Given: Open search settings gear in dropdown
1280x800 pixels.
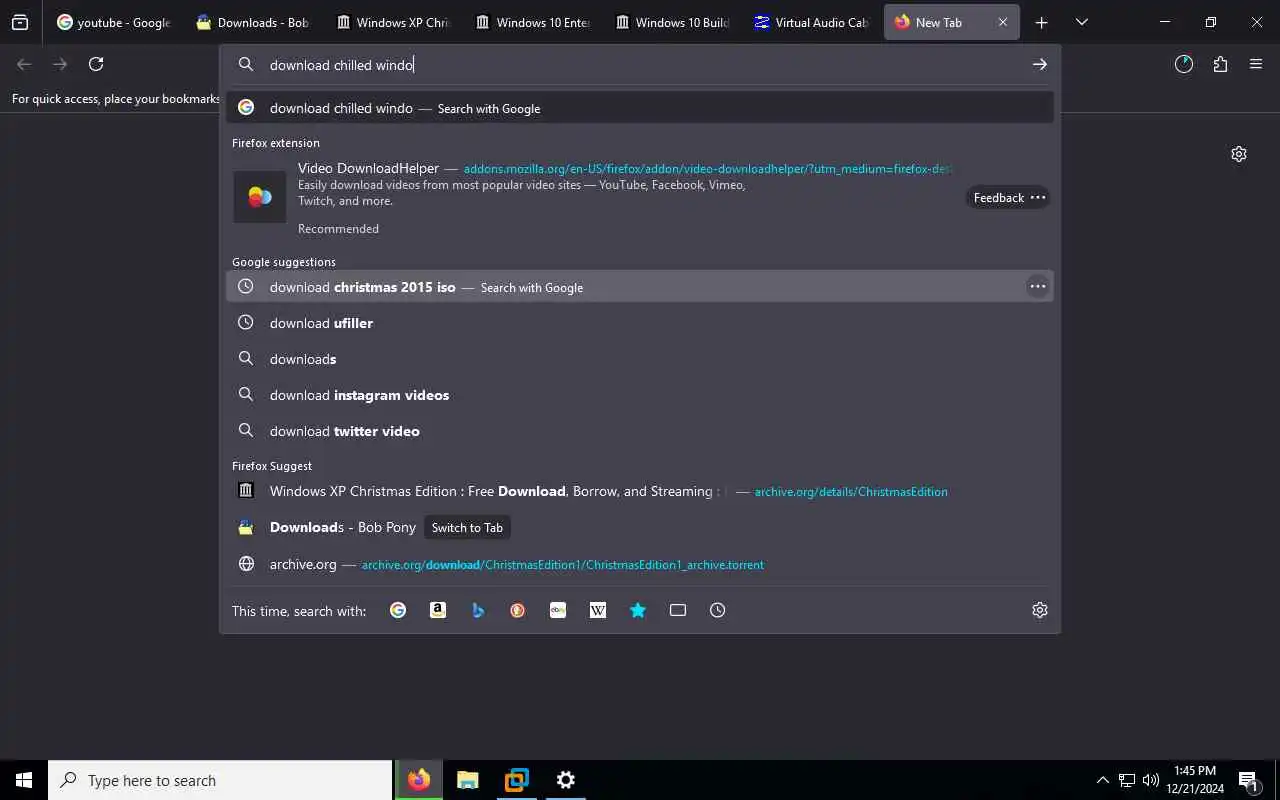Looking at the screenshot, I should [1040, 610].
